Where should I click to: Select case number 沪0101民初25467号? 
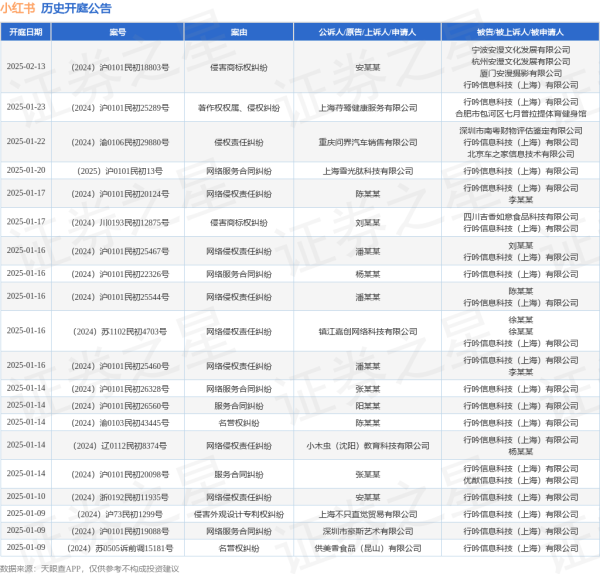(120, 251)
